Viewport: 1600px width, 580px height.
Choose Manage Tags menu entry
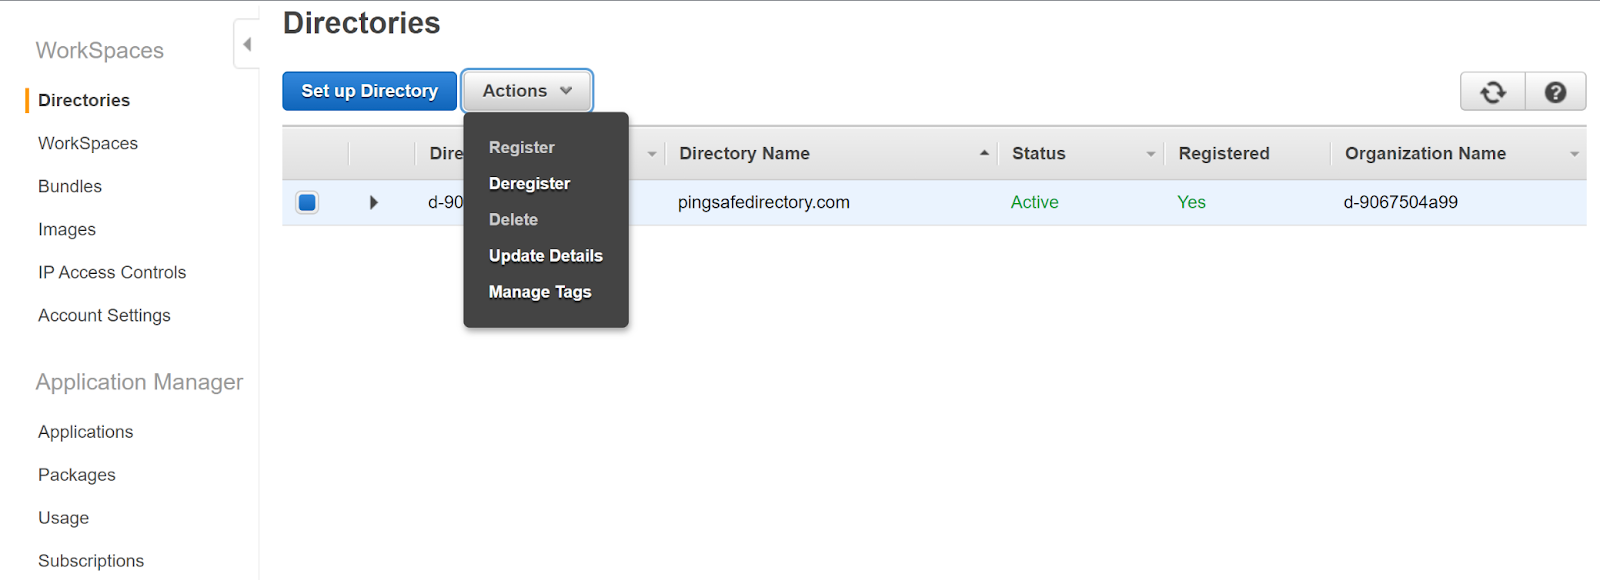pos(540,292)
